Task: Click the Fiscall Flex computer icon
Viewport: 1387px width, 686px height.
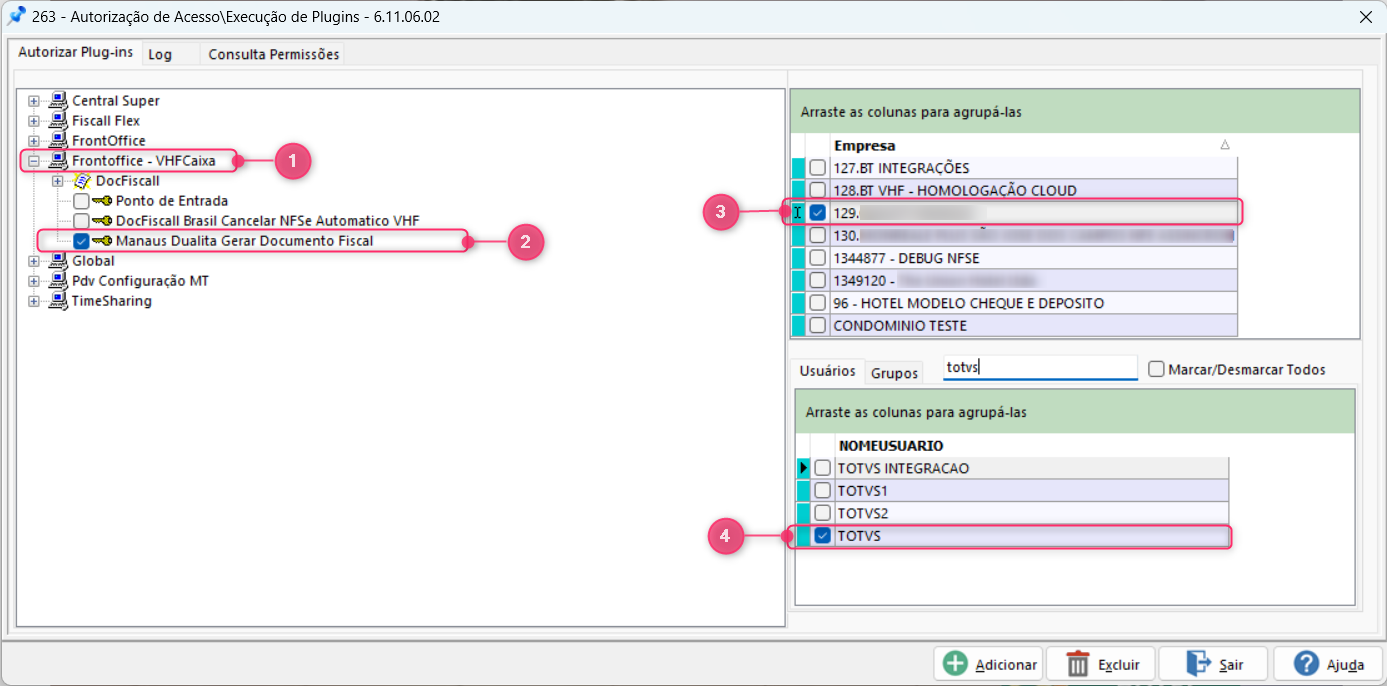Action: (x=58, y=121)
